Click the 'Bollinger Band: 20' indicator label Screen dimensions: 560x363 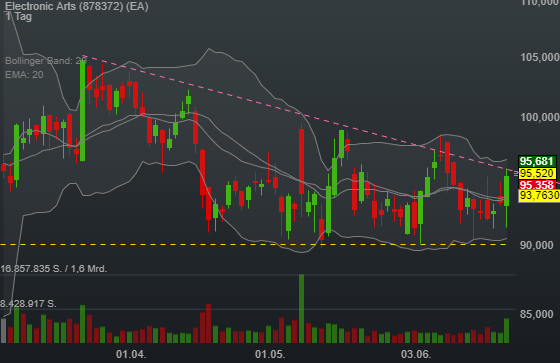pyautogui.click(x=45, y=61)
